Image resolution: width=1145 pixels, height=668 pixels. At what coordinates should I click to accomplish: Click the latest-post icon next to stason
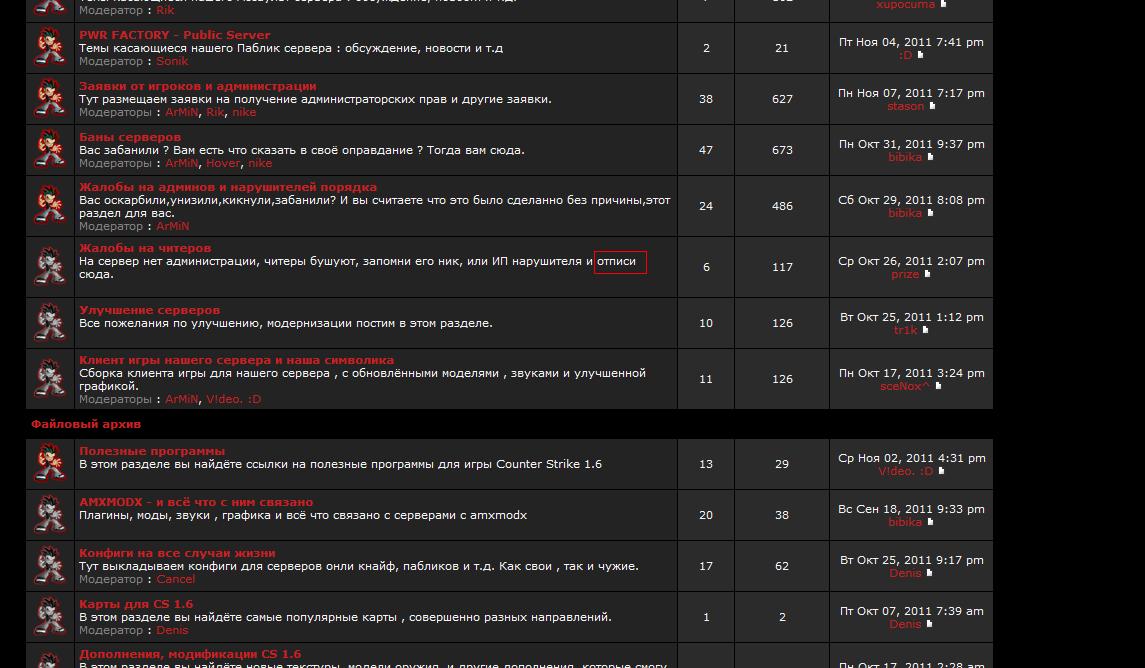coord(933,106)
